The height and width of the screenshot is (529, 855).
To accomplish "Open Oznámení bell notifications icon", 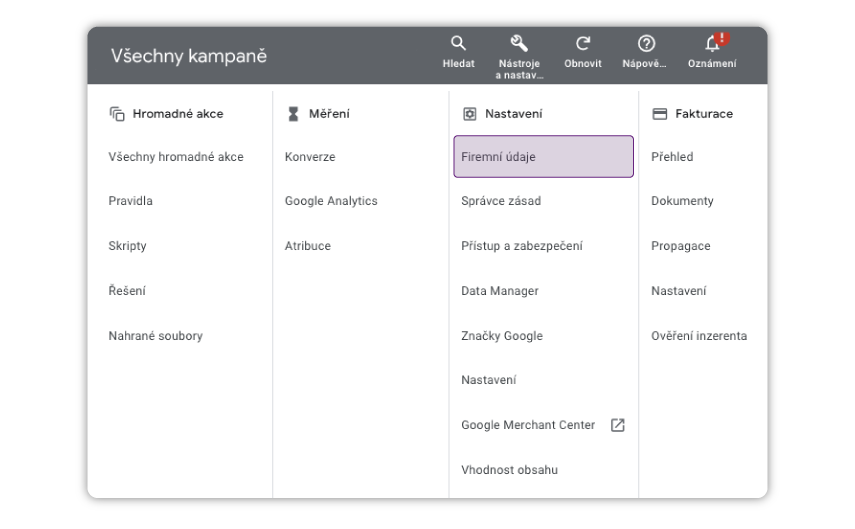I will (x=712, y=43).
